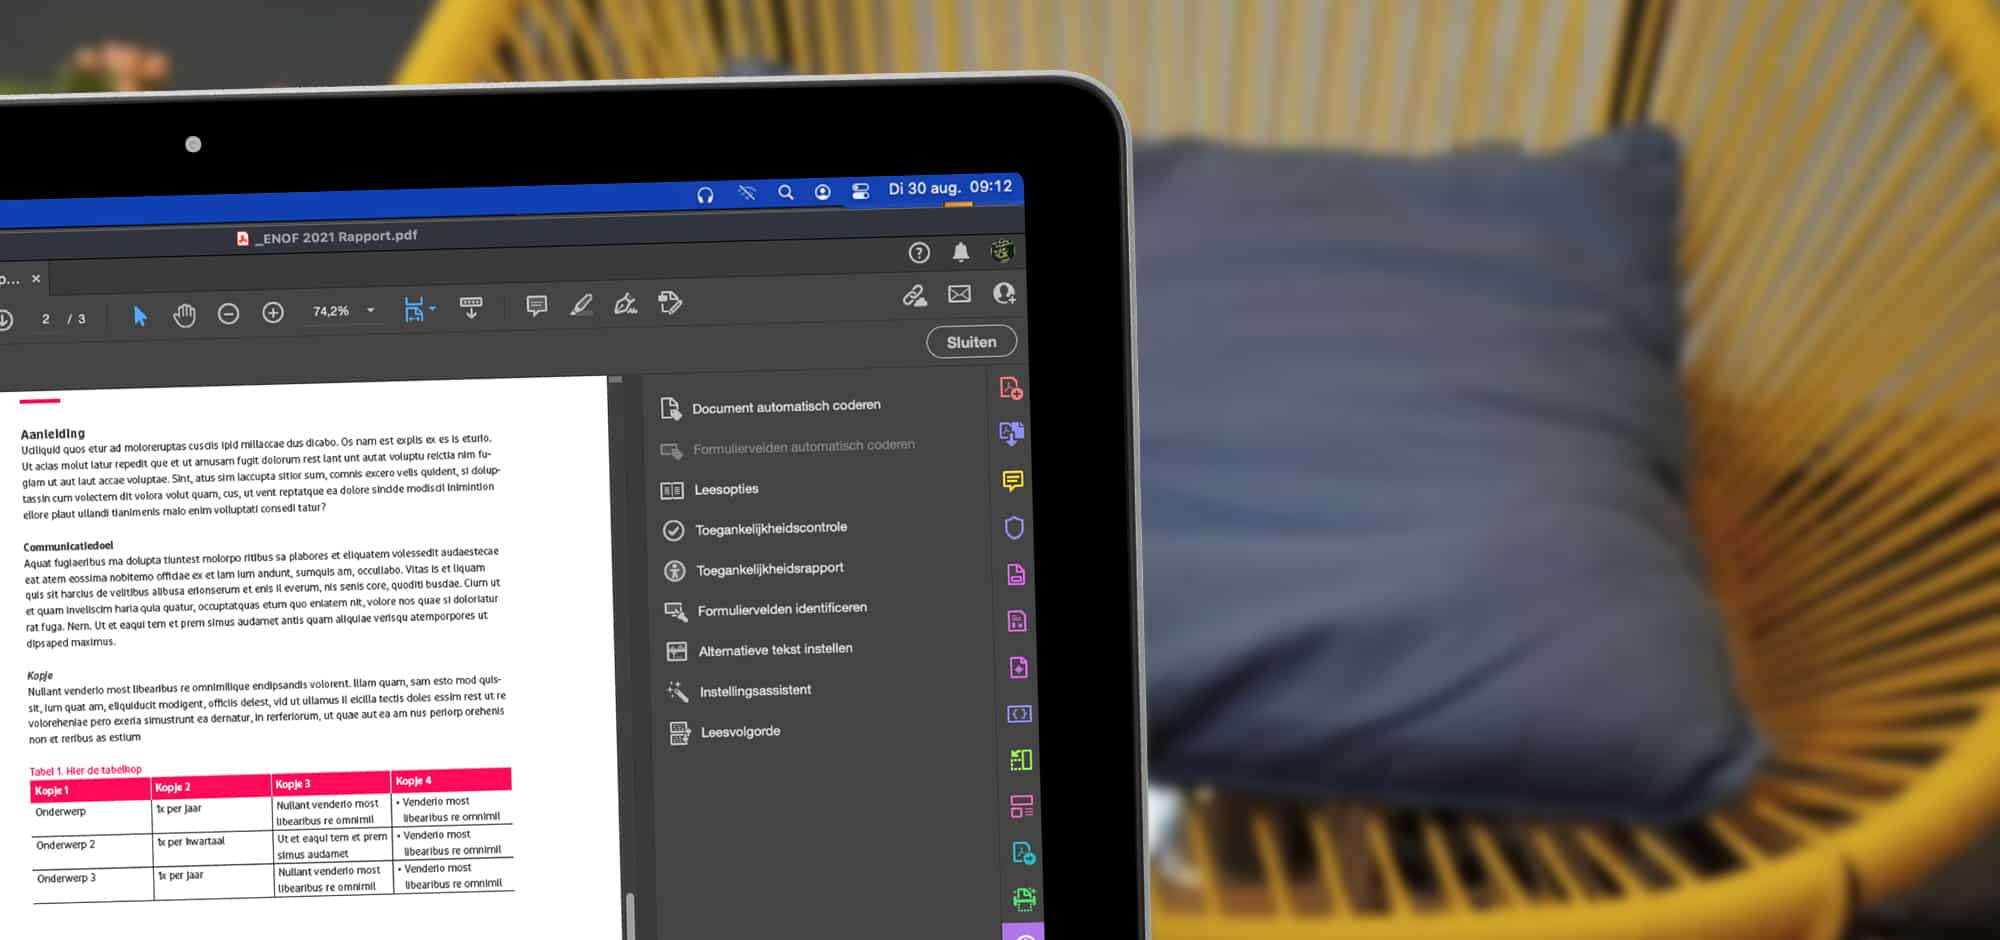The image size is (2000, 940).
Task: Open Leesopties
Action: pos(710,489)
